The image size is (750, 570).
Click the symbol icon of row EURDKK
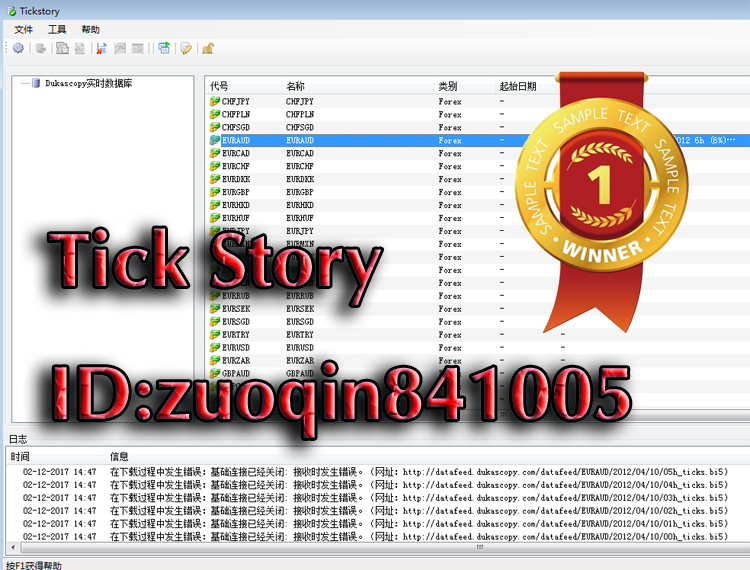pos(215,179)
